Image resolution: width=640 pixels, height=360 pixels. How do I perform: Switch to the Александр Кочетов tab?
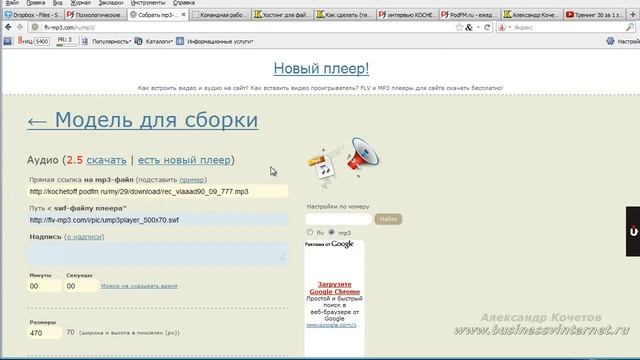click(x=532, y=15)
